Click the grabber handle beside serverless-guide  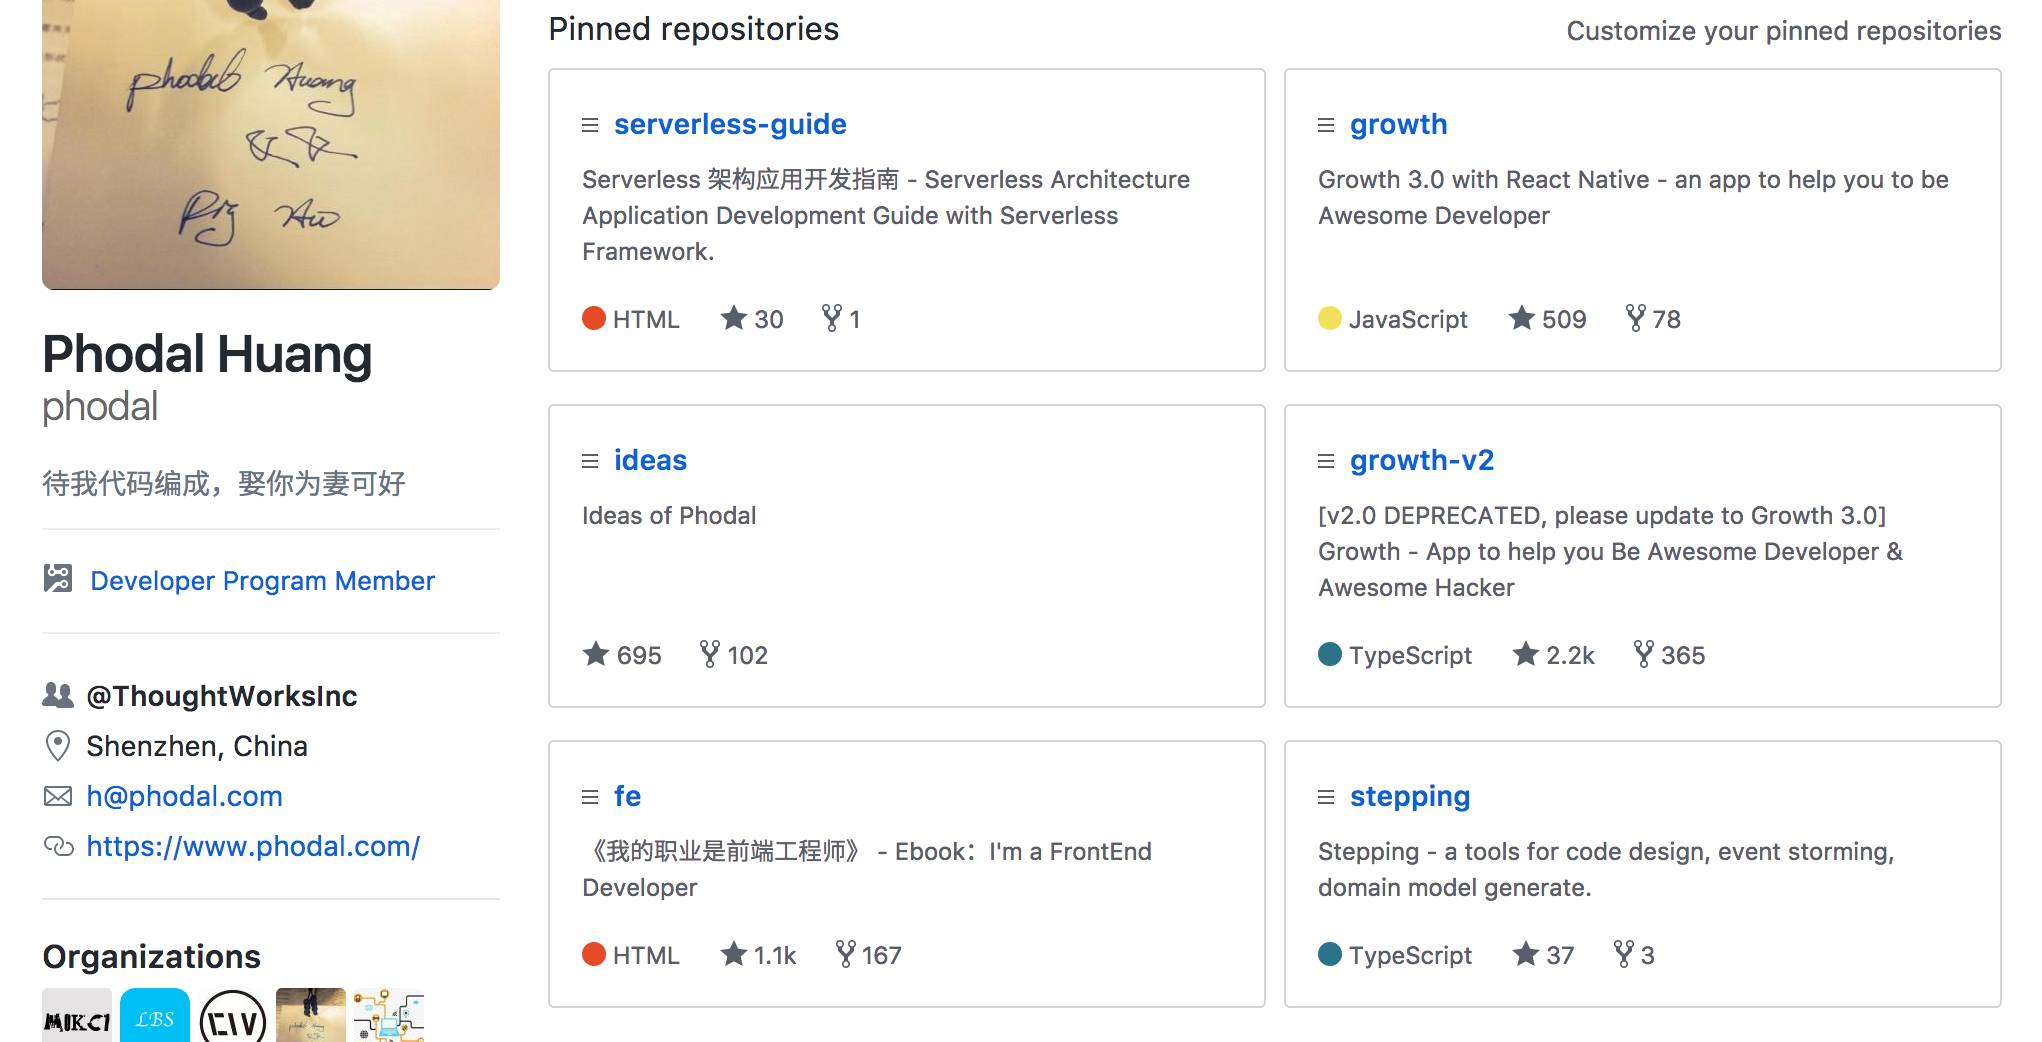[x=590, y=125]
